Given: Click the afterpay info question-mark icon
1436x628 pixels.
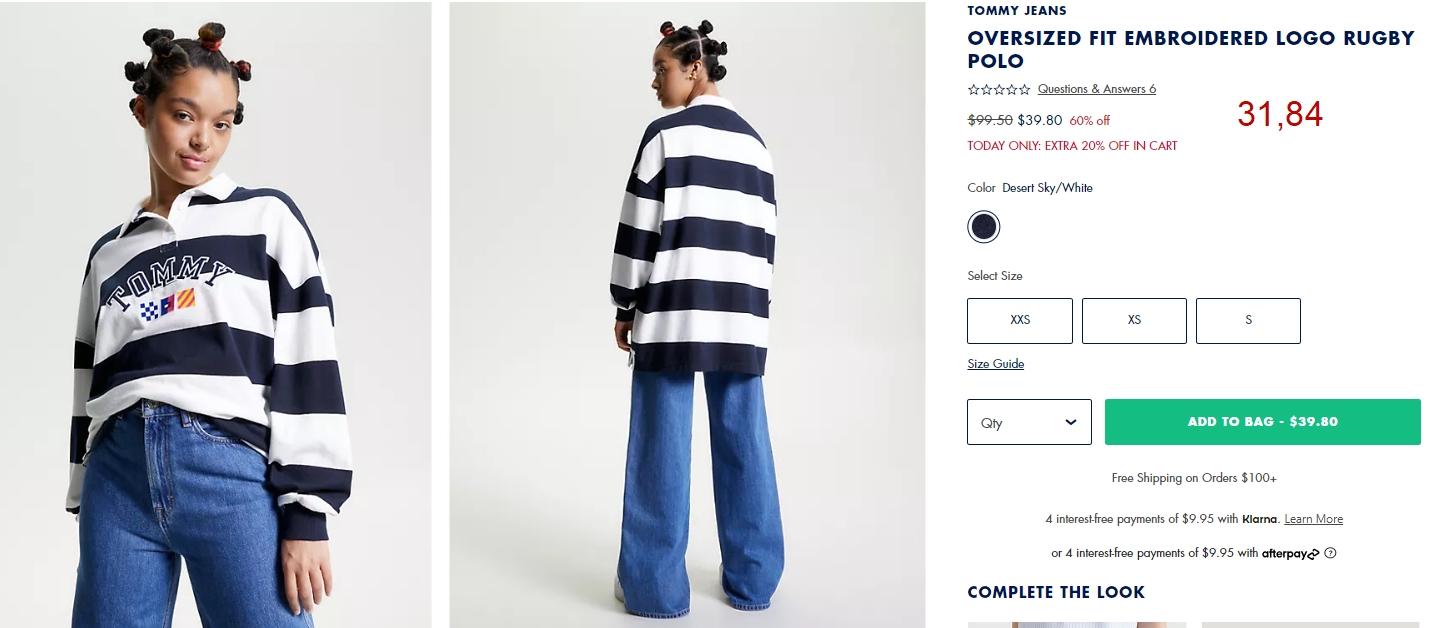Looking at the screenshot, I should point(1330,553).
